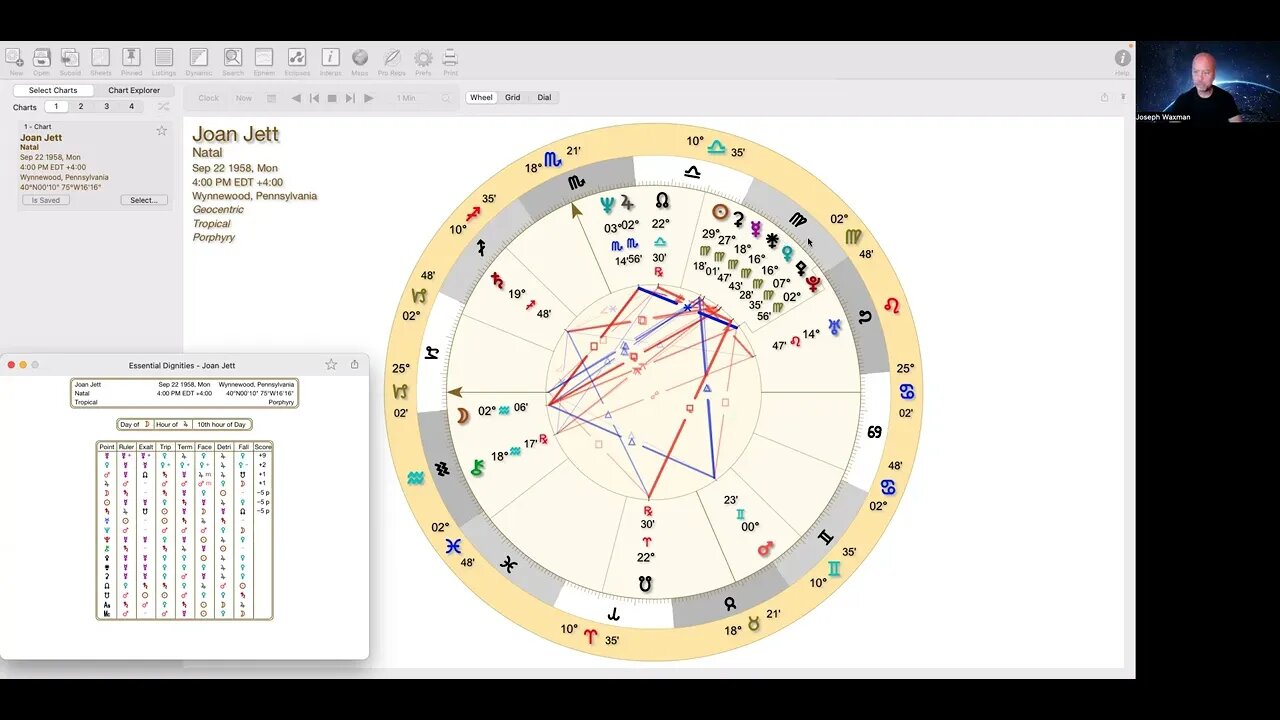Click the Joseph Waxman webcam thumbnail
Viewport: 1280px width, 720px height.
[1208, 83]
